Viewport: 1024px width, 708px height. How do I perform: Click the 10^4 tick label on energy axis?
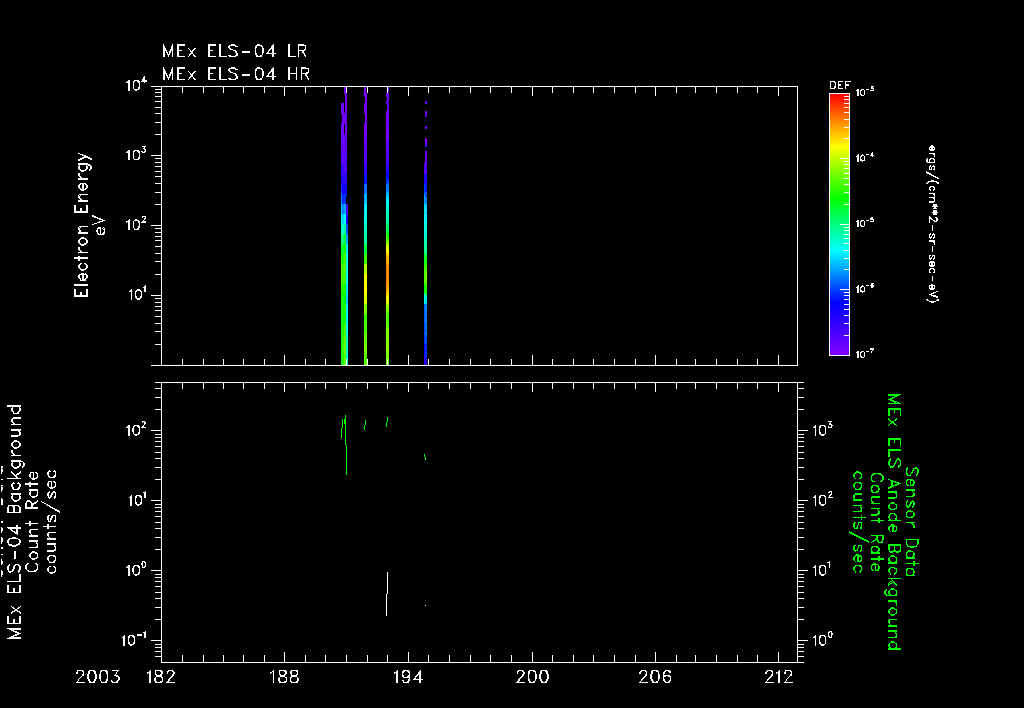tap(136, 86)
